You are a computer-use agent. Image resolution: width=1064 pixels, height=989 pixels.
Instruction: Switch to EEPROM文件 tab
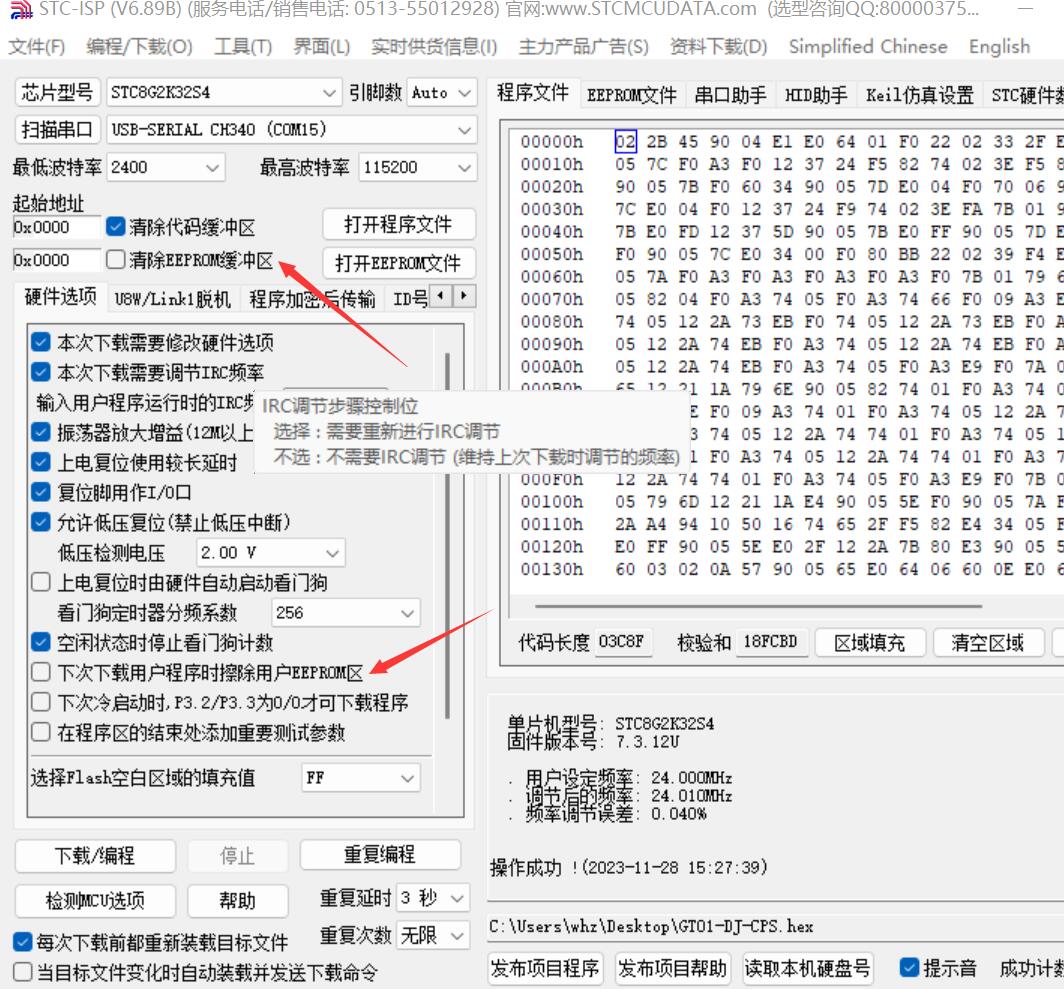tap(632, 94)
